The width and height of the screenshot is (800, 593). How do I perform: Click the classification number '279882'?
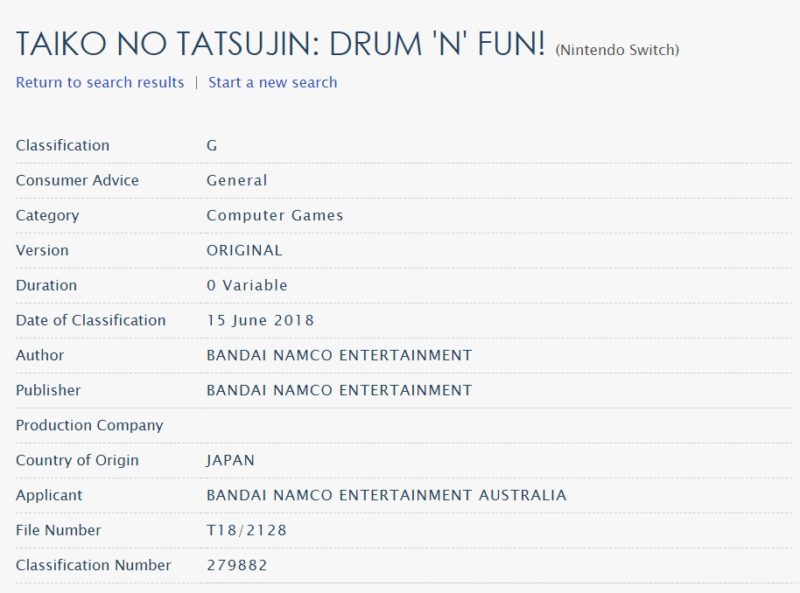click(236, 565)
